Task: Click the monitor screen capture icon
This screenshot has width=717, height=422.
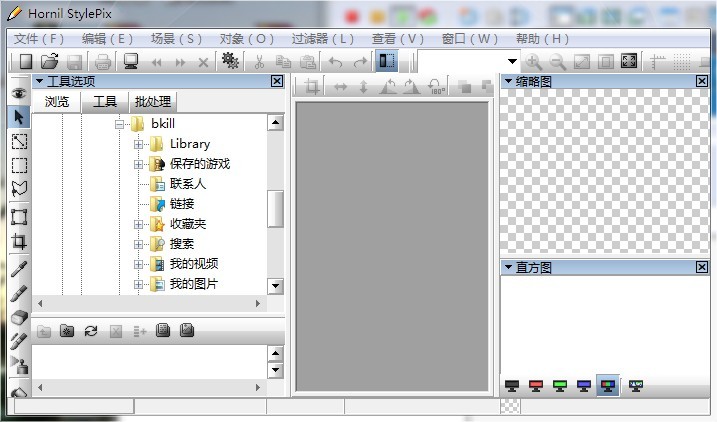Action: pyautogui.click(x=131, y=62)
